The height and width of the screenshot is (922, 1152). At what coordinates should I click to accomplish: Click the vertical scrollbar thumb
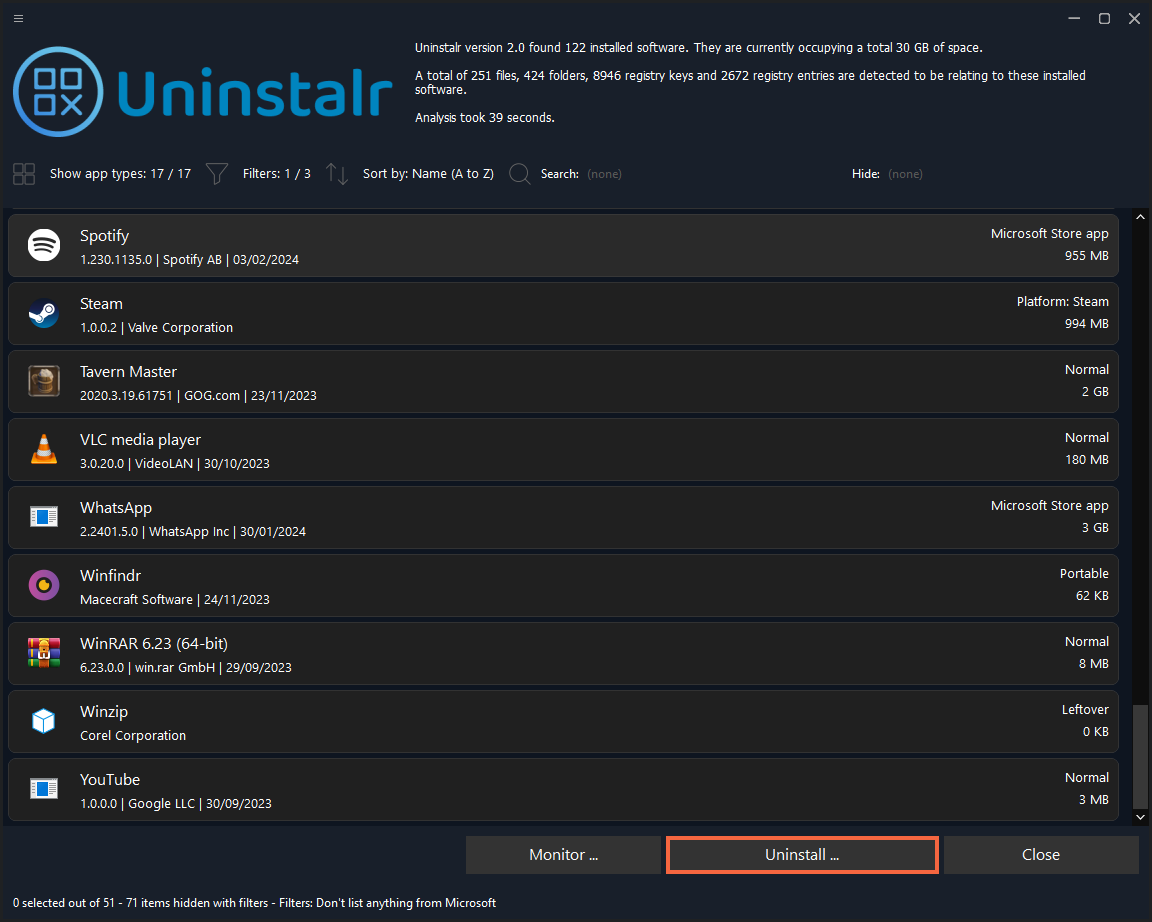[1140, 757]
